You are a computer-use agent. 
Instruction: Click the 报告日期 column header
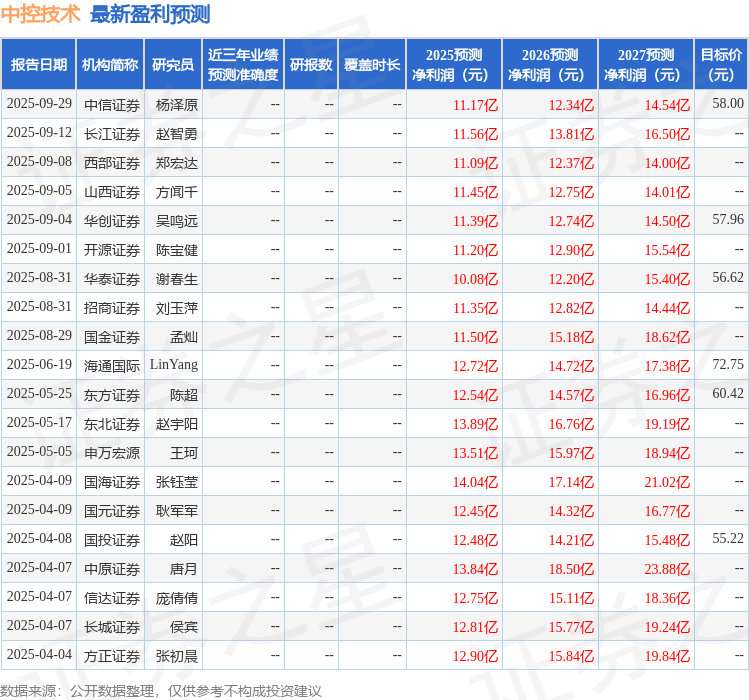39,65
